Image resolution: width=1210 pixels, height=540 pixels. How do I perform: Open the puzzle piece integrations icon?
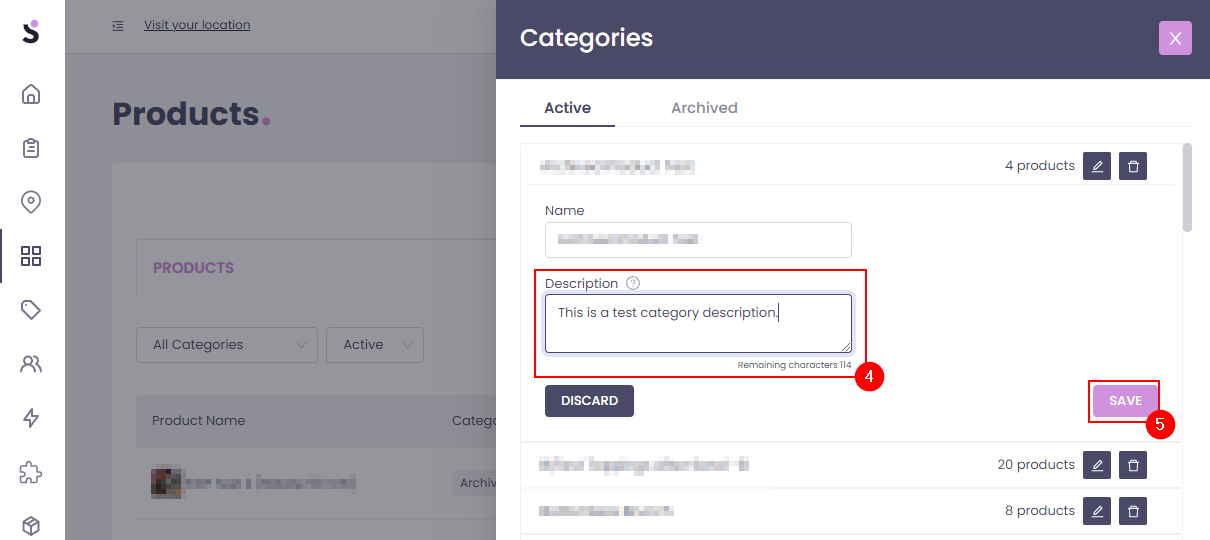point(31,472)
